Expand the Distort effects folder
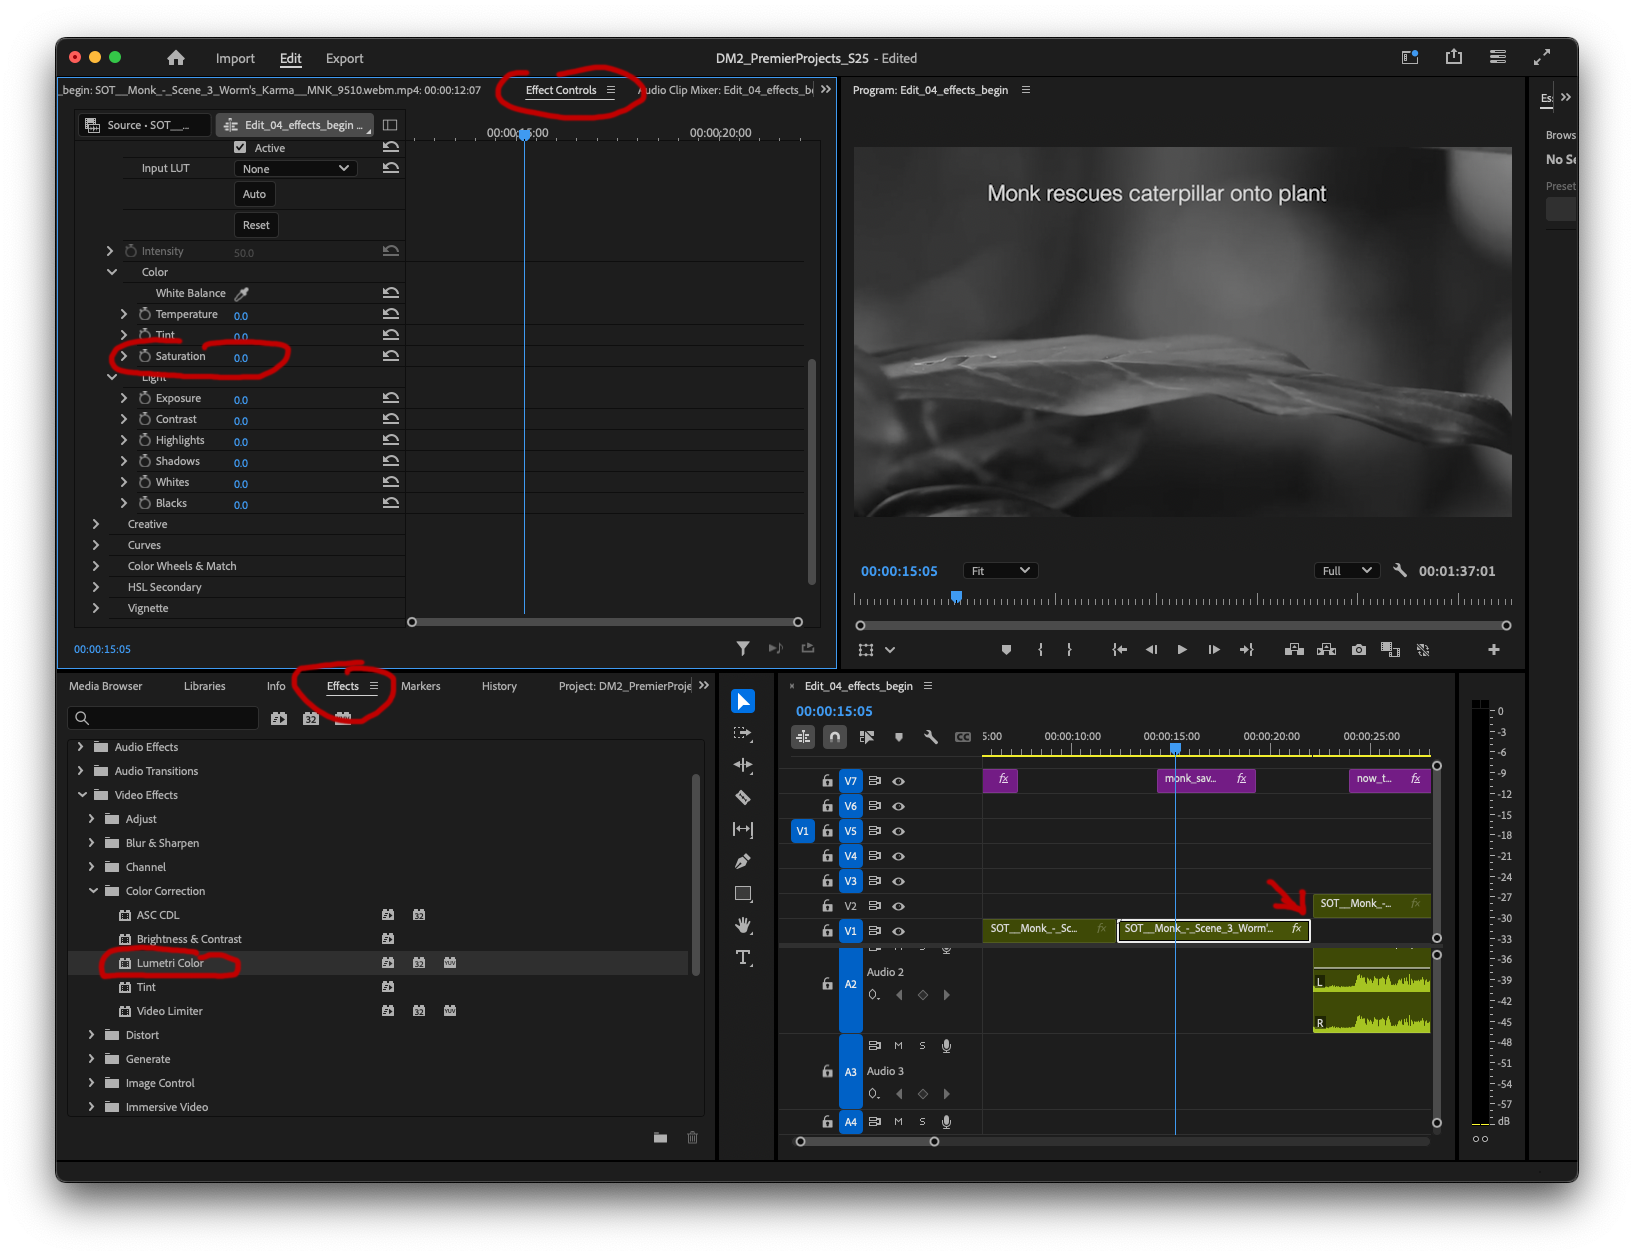This screenshot has height=1256, width=1634. click(x=92, y=1035)
